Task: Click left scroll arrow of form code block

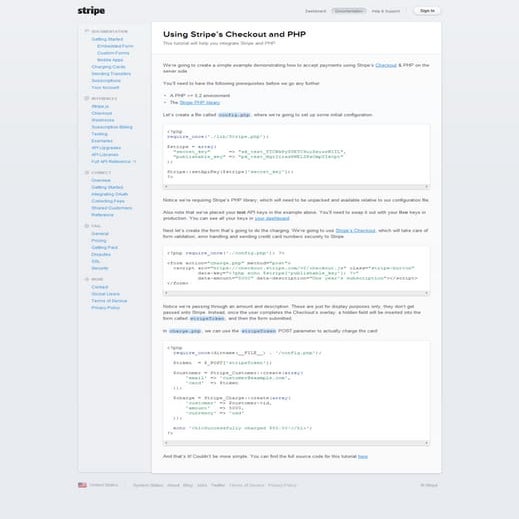Action: [166, 293]
